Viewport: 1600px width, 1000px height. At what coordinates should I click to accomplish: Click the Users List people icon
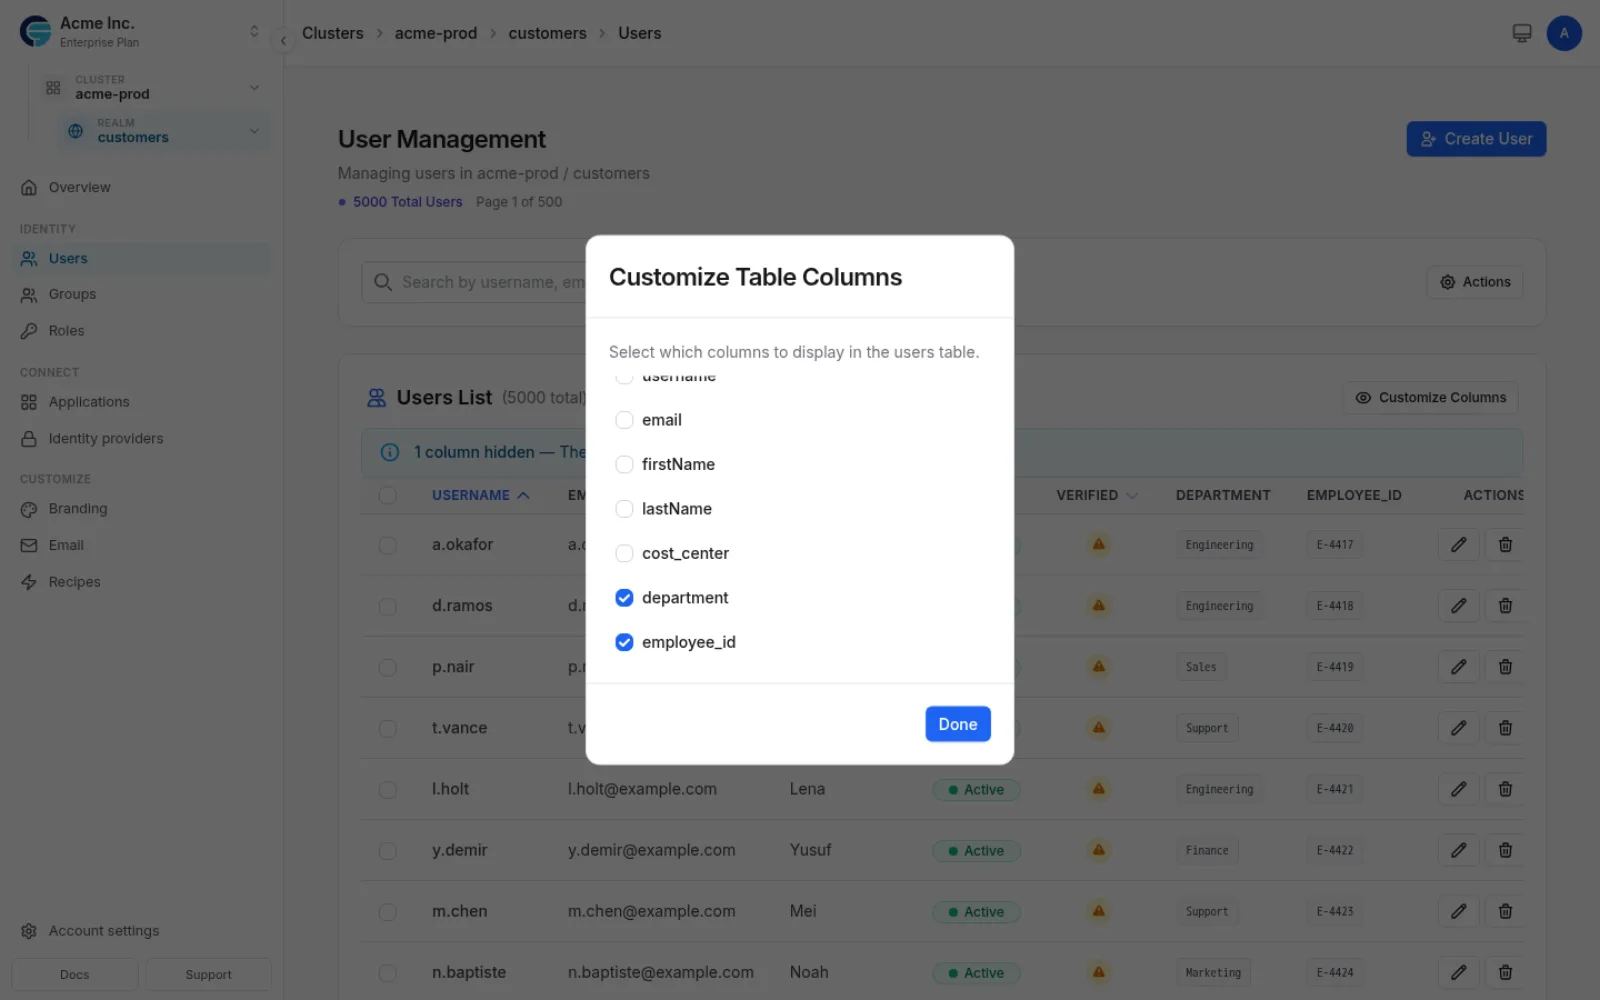click(376, 398)
